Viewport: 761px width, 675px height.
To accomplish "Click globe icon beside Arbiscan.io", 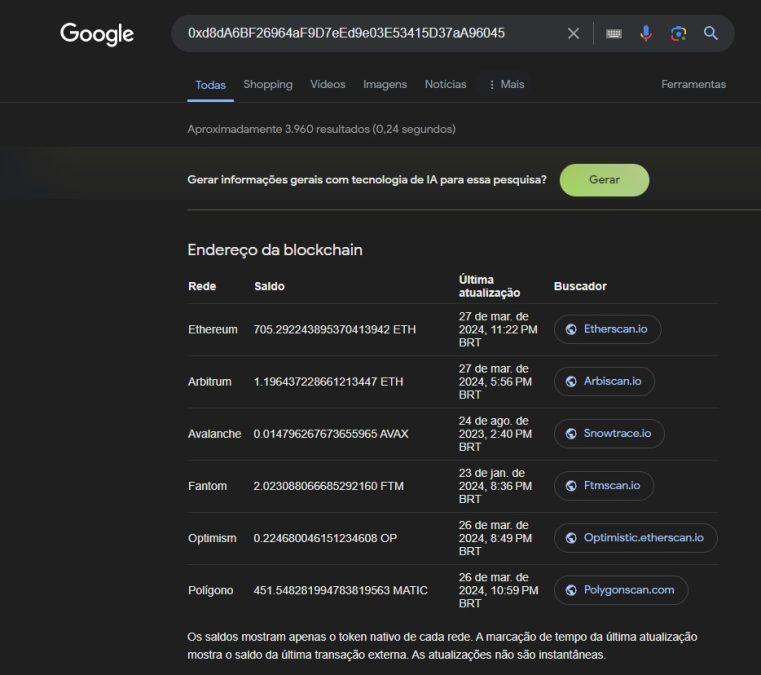I will (571, 381).
